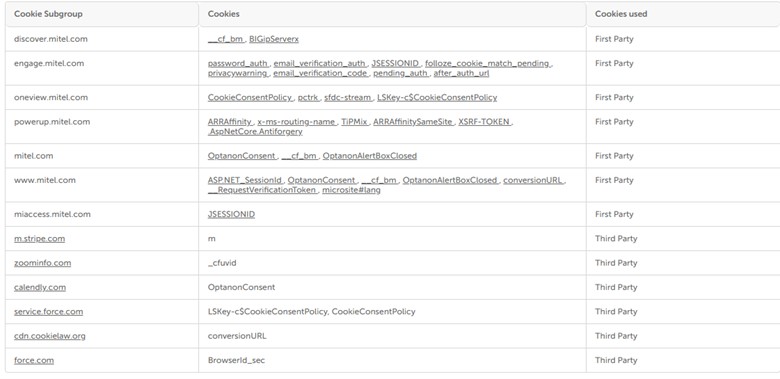This screenshot has height=379, width=780.
Task: Click __cf_bm link in mitel.com row
Action: click(299, 156)
